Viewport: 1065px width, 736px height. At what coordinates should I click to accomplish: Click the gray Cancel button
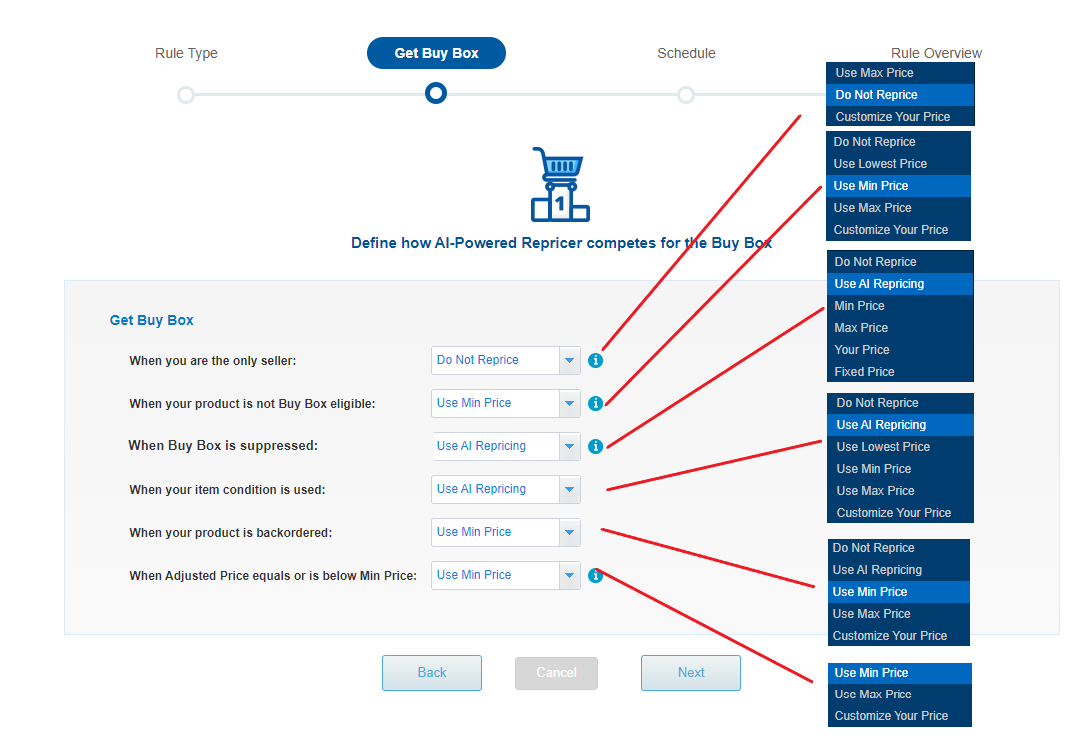556,673
